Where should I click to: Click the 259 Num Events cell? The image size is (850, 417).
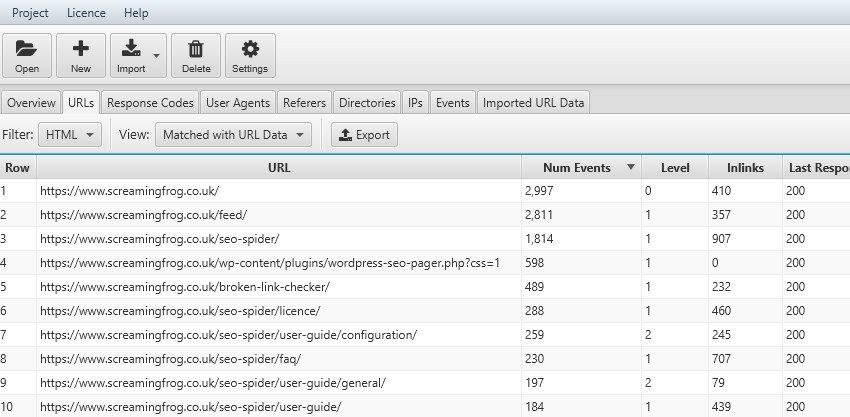(581, 335)
